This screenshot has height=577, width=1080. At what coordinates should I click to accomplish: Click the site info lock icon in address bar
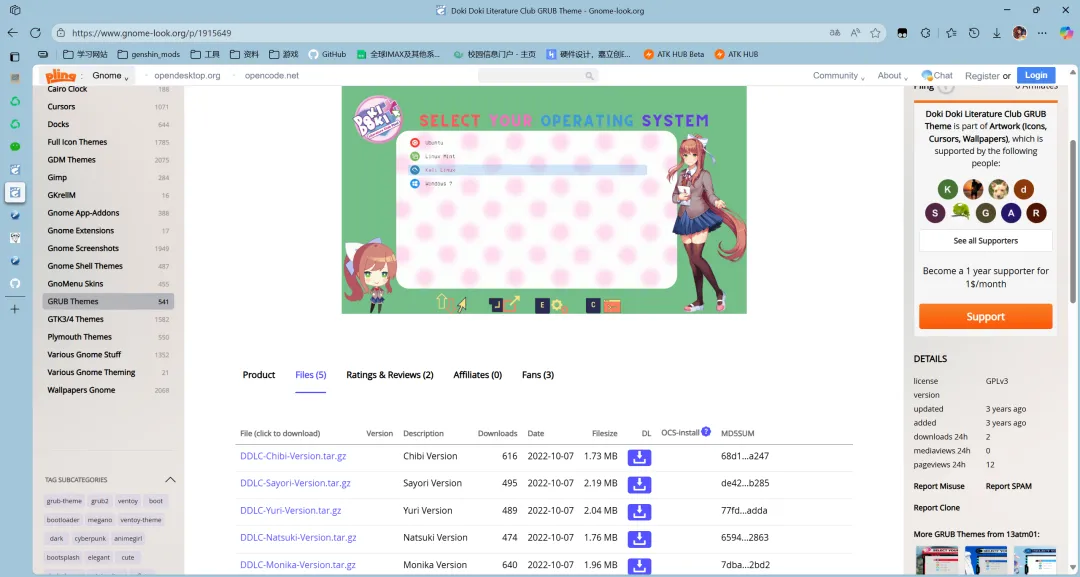(x=61, y=32)
